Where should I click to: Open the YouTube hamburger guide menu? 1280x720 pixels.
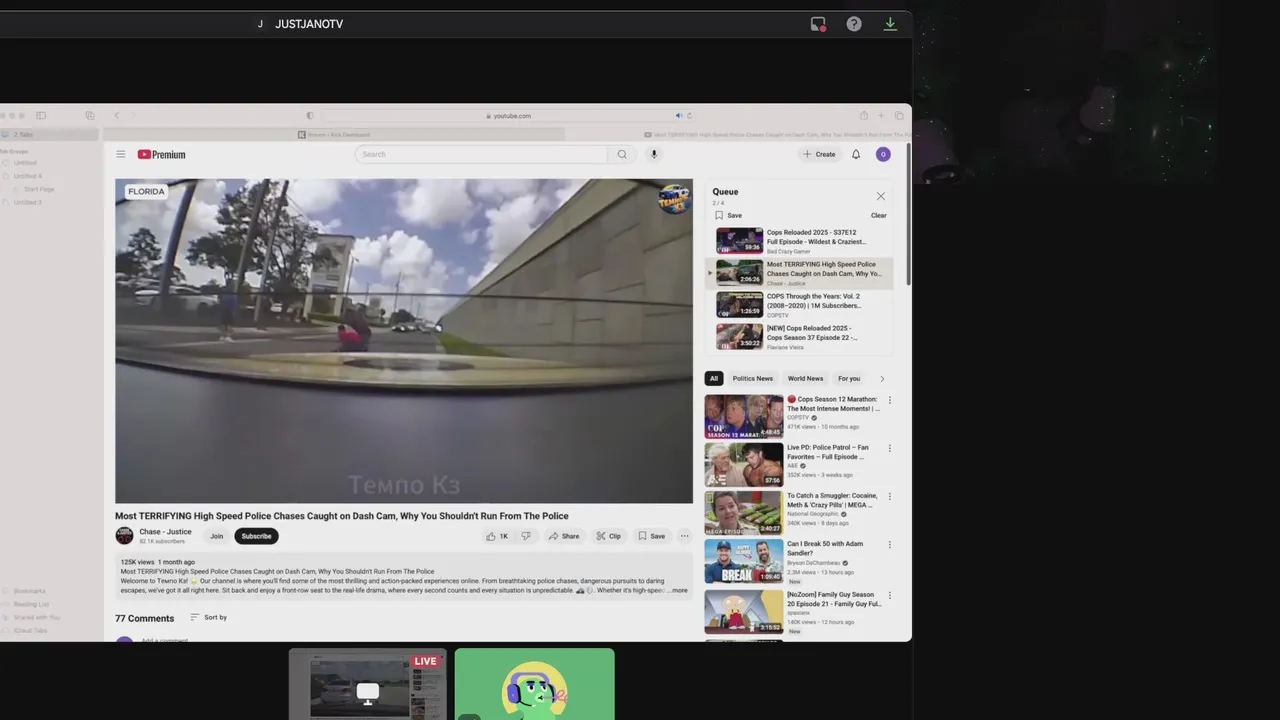120,154
